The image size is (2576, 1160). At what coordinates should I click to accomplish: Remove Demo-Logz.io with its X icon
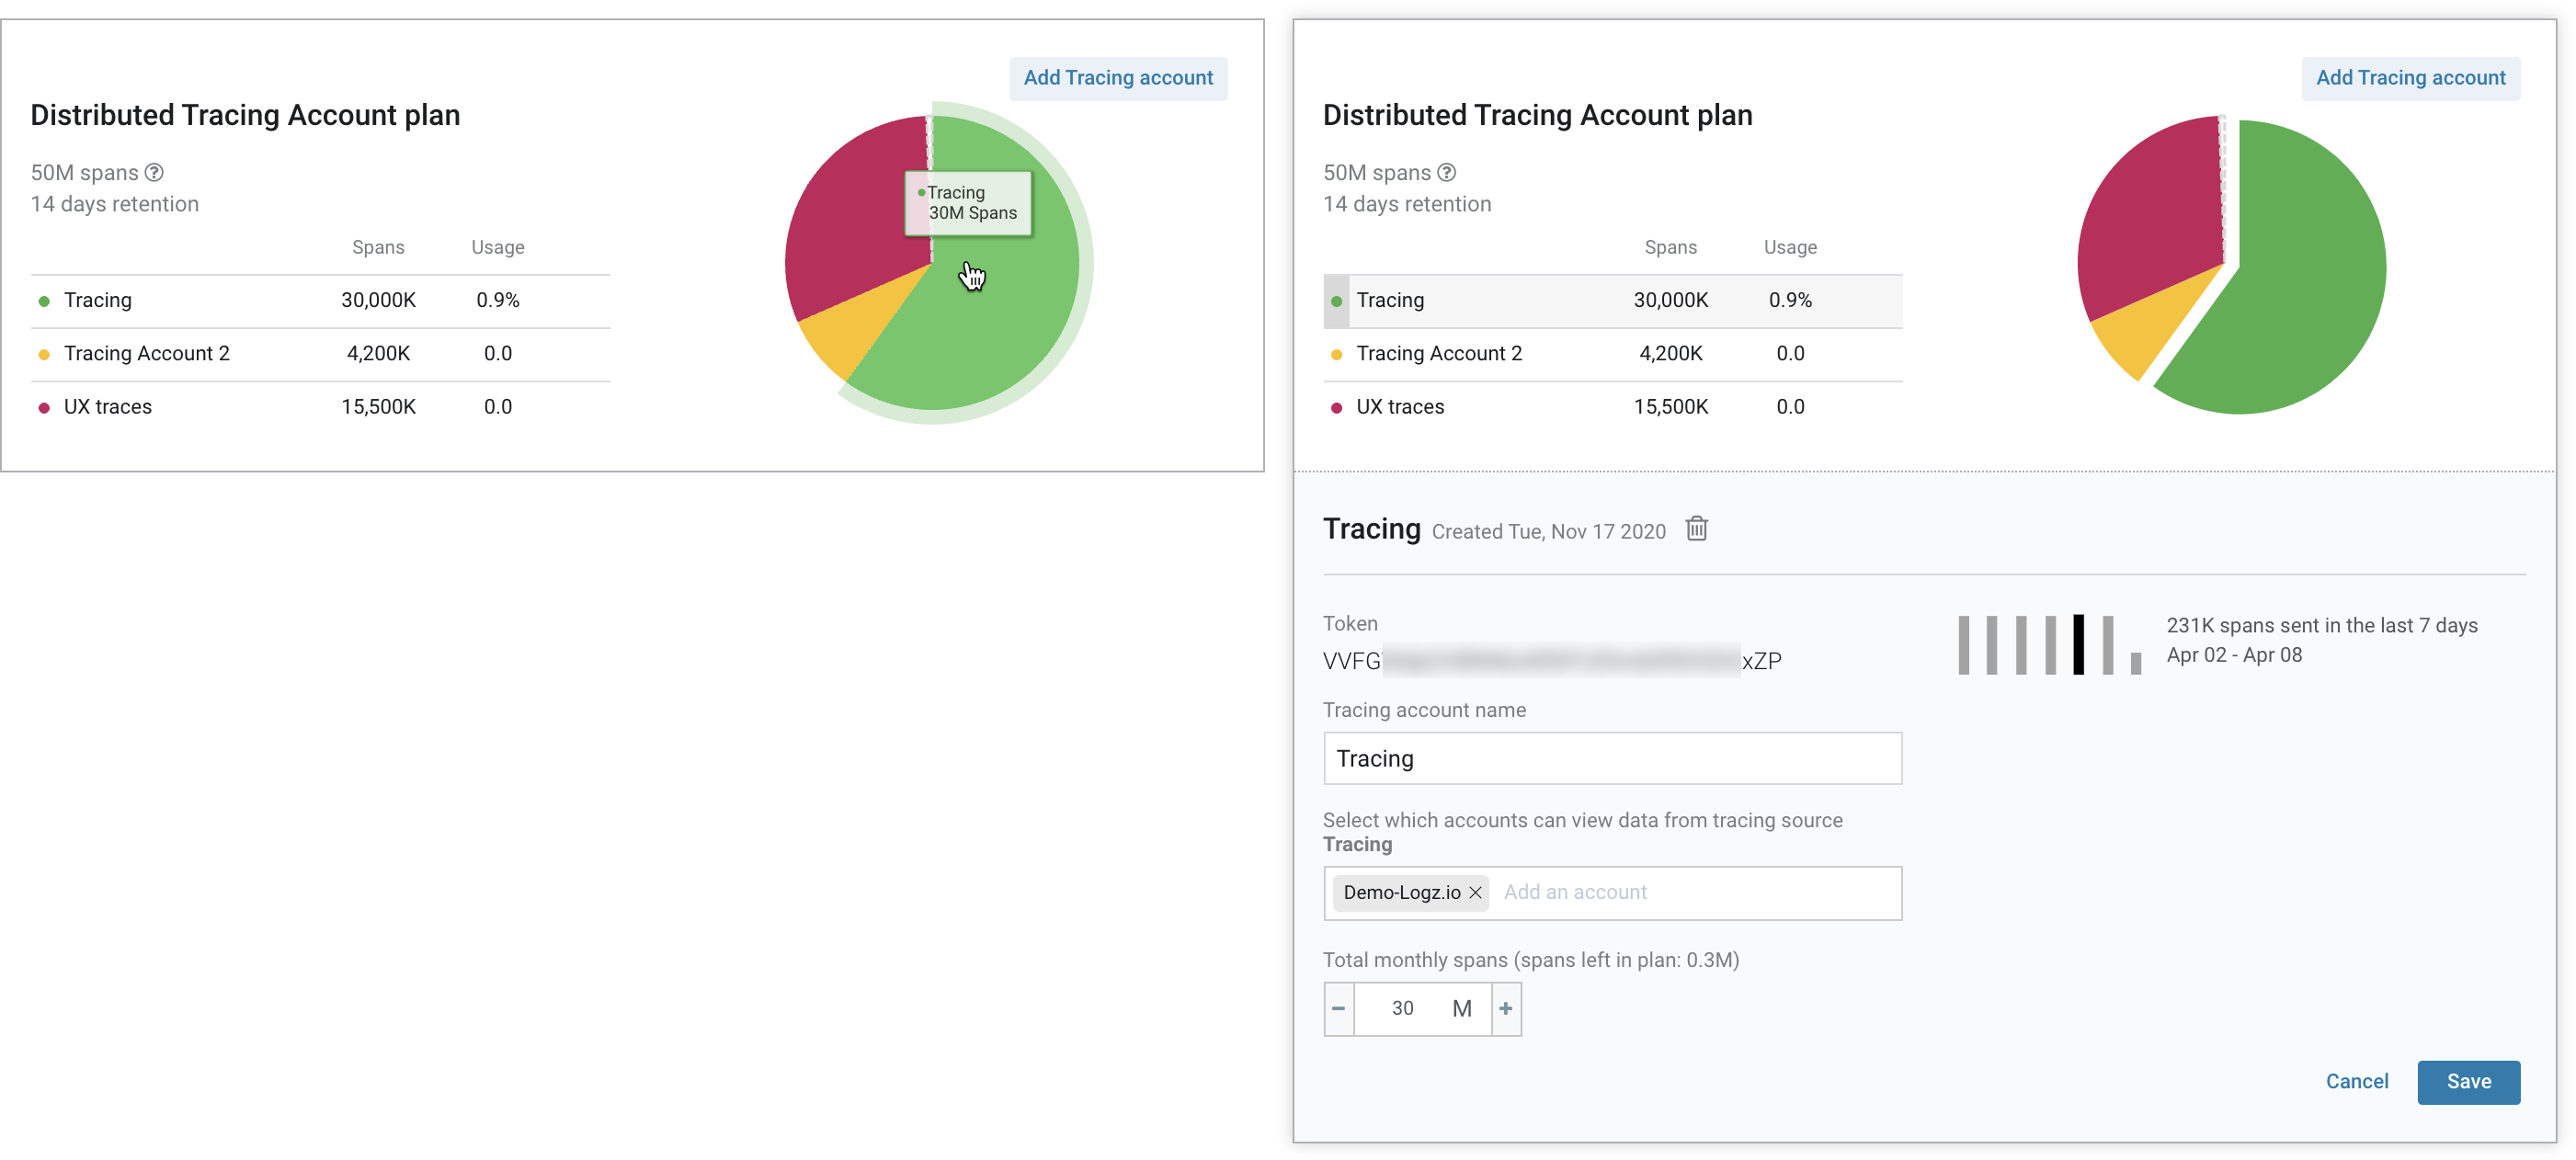point(1475,892)
